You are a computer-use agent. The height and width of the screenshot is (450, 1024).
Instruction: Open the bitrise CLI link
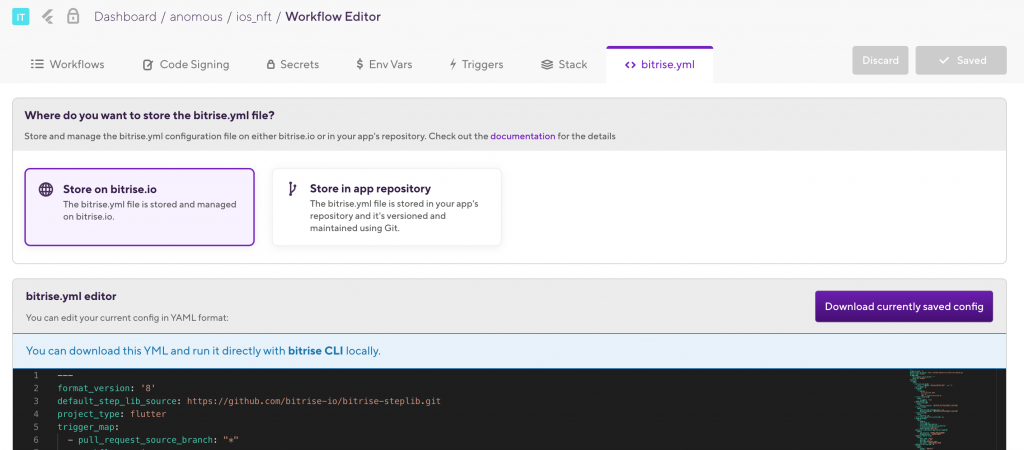click(x=315, y=351)
